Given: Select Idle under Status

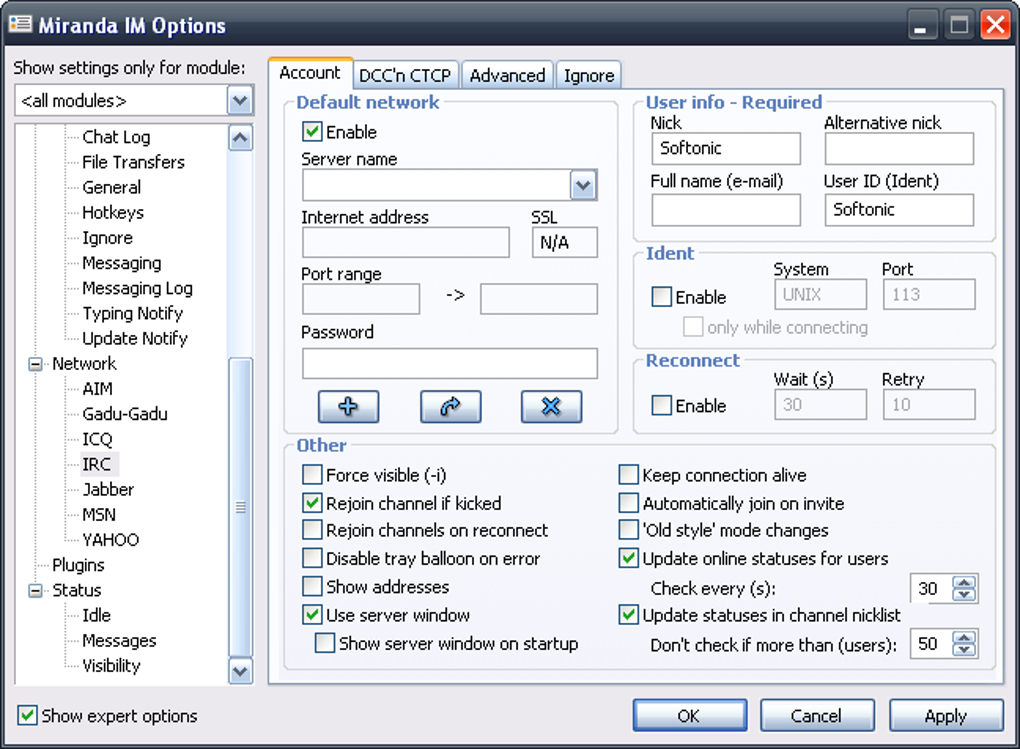Looking at the screenshot, I should click(96, 616).
